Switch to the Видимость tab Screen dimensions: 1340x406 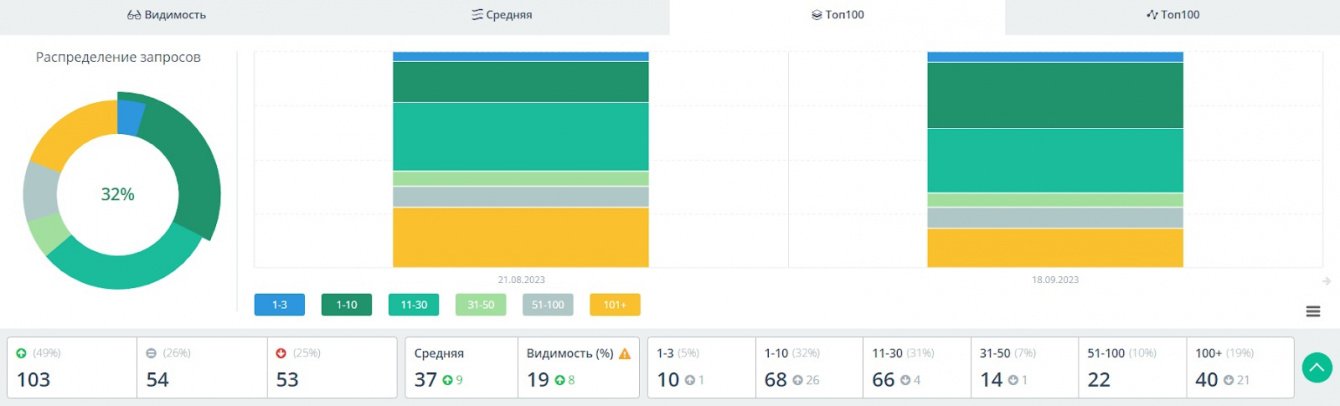pos(167,15)
